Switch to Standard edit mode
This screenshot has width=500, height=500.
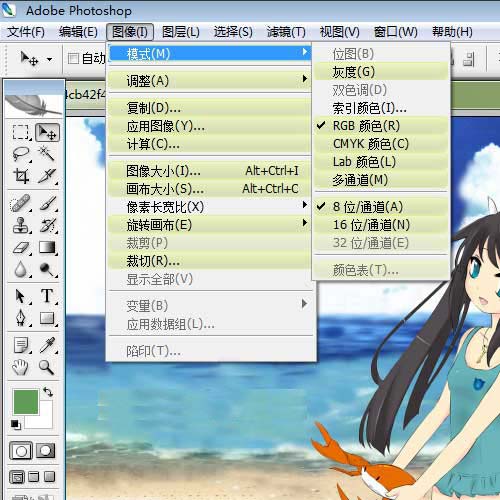coord(21,451)
